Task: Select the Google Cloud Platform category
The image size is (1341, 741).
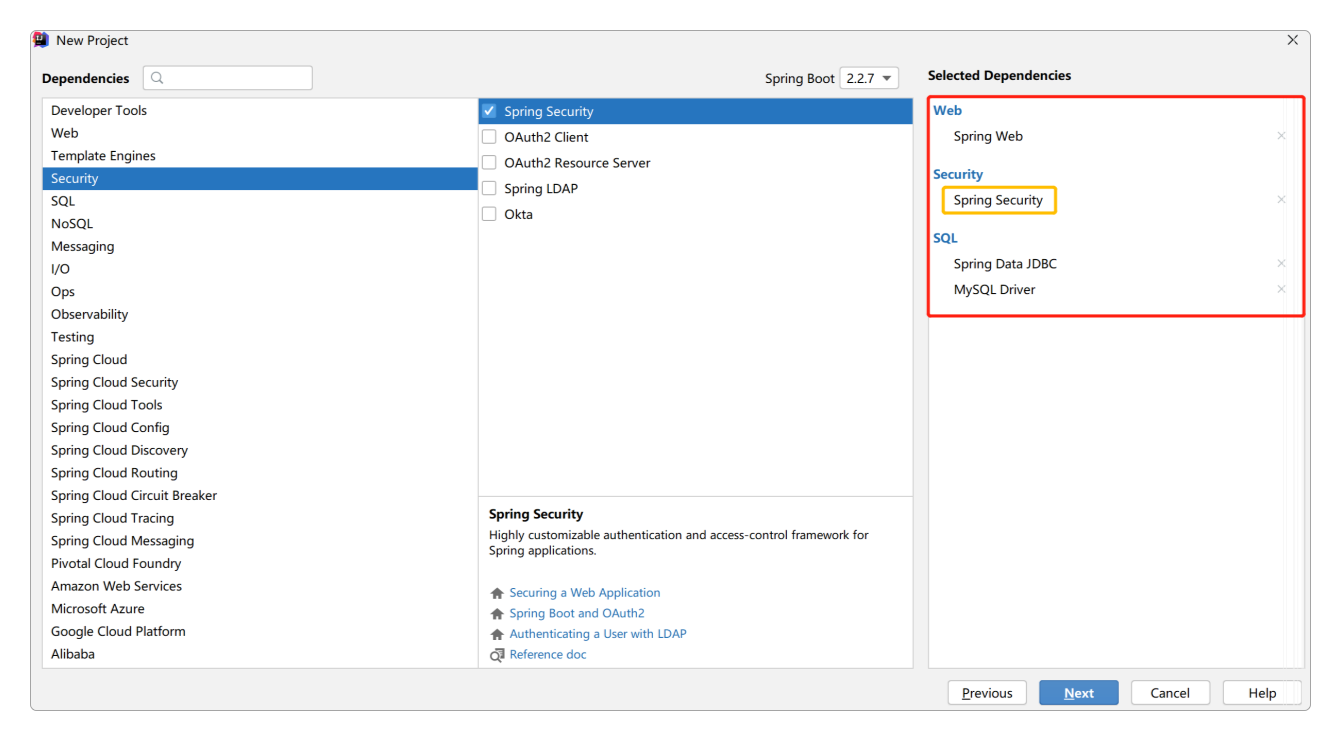Action: pyautogui.click(x=260, y=632)
